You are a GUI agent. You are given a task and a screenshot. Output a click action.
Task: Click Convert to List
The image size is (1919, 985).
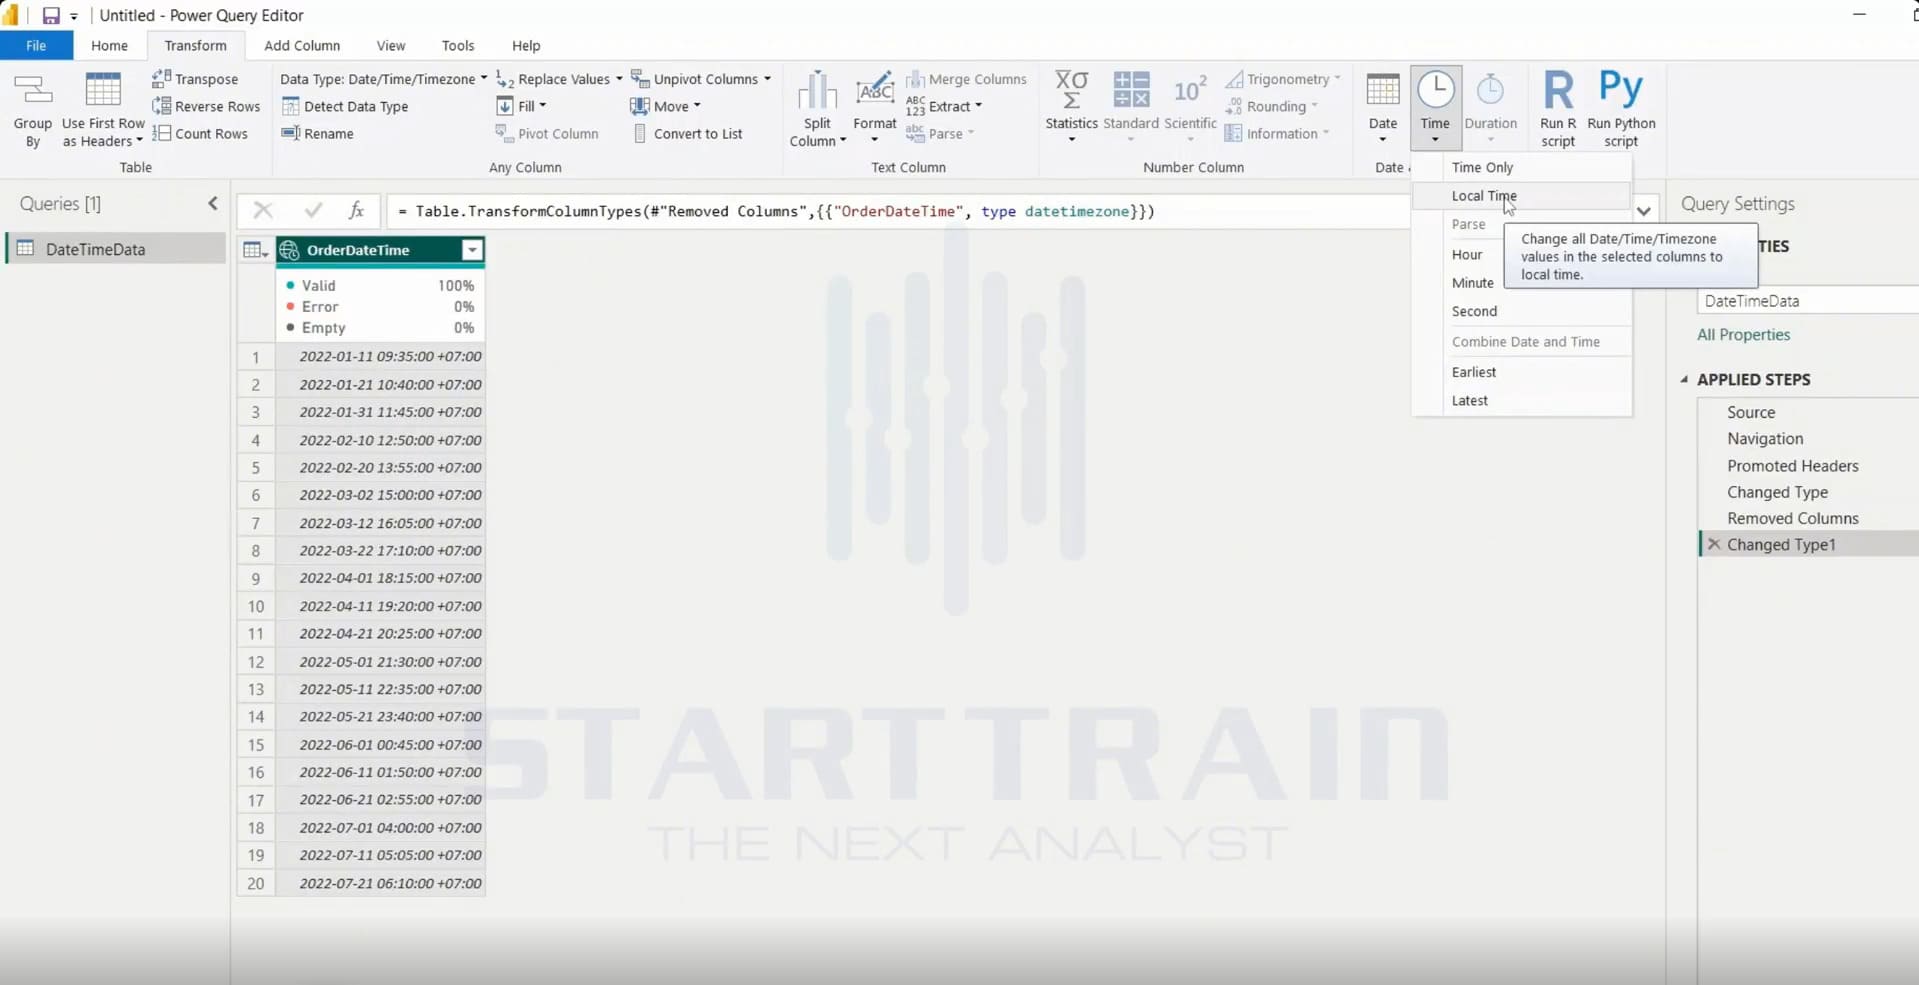[688, 133]
